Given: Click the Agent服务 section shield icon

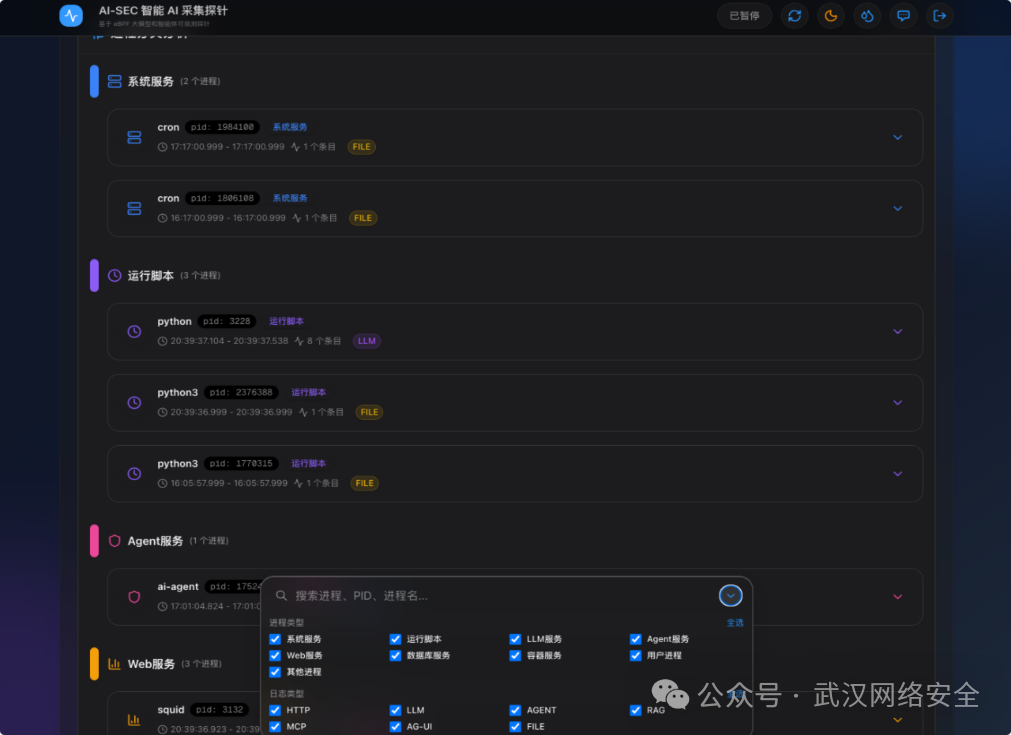Looking at the screenshot, I should point(114,540).
